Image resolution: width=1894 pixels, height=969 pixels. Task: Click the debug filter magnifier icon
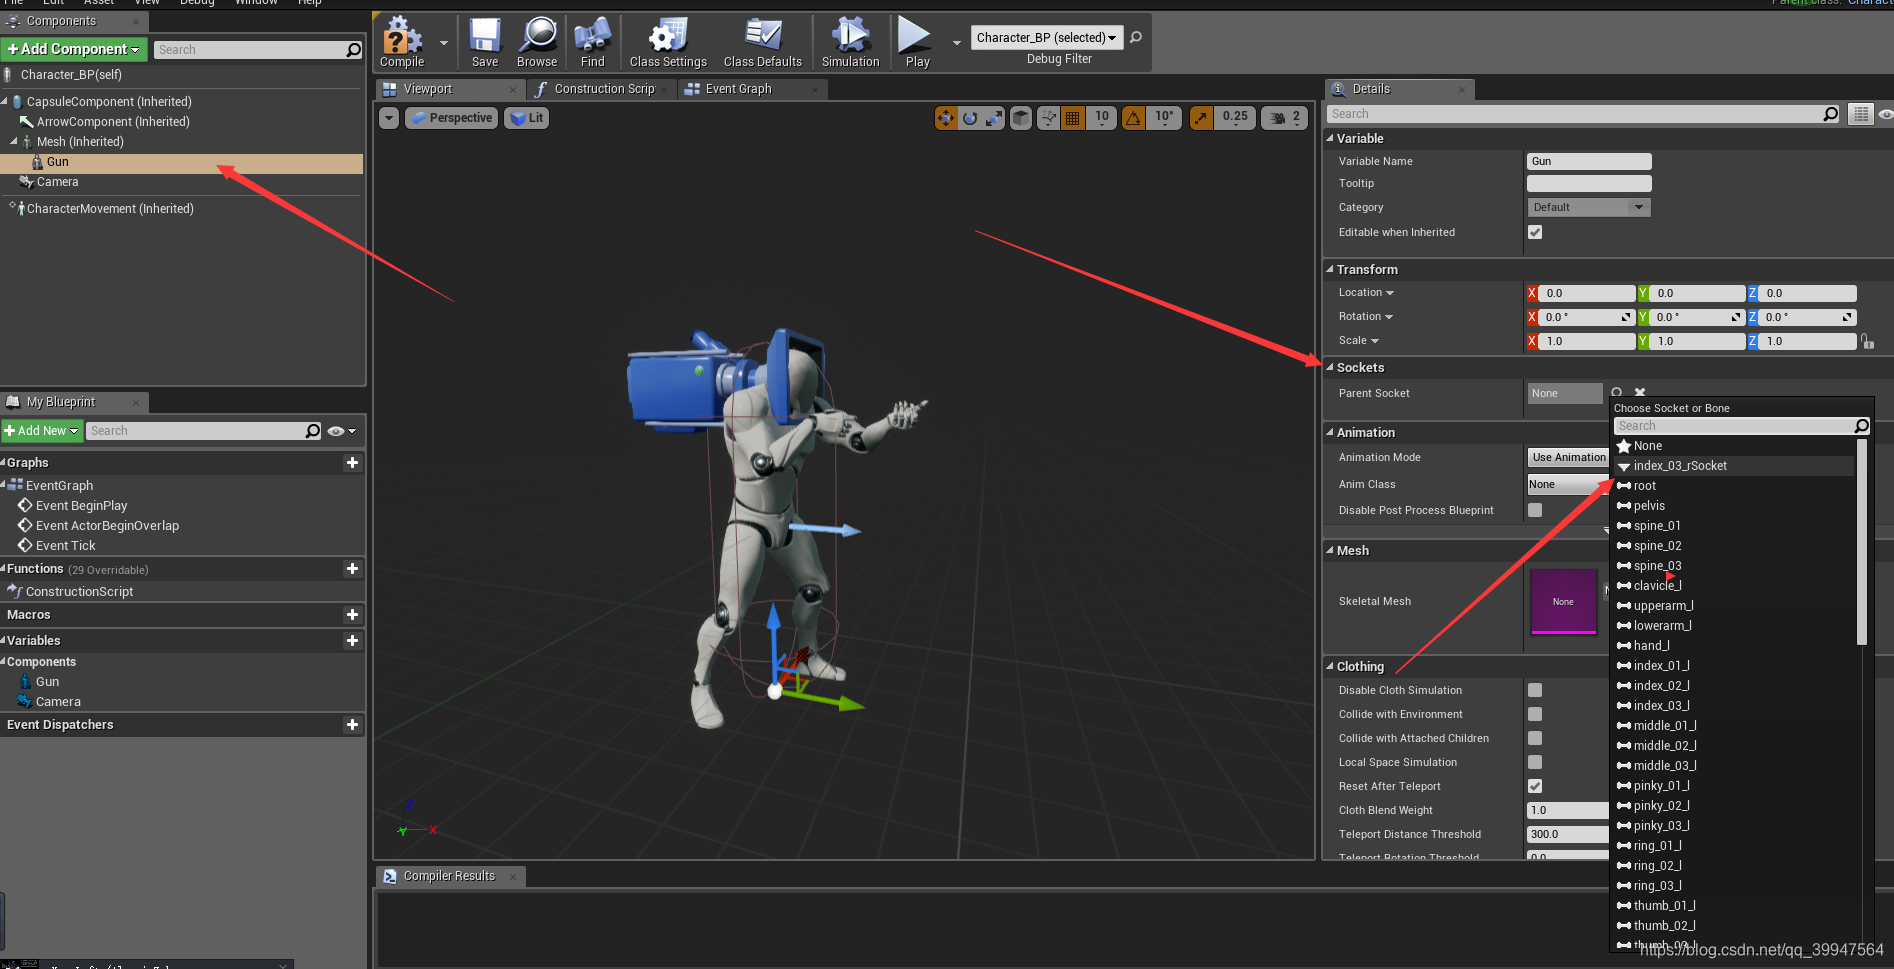tap(1136, 37)
